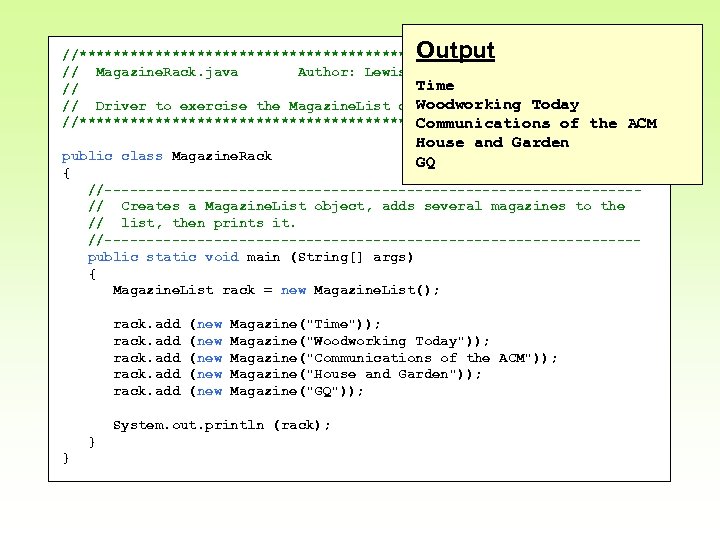Click the underlined "Output" heading

(x=455, y=51)
